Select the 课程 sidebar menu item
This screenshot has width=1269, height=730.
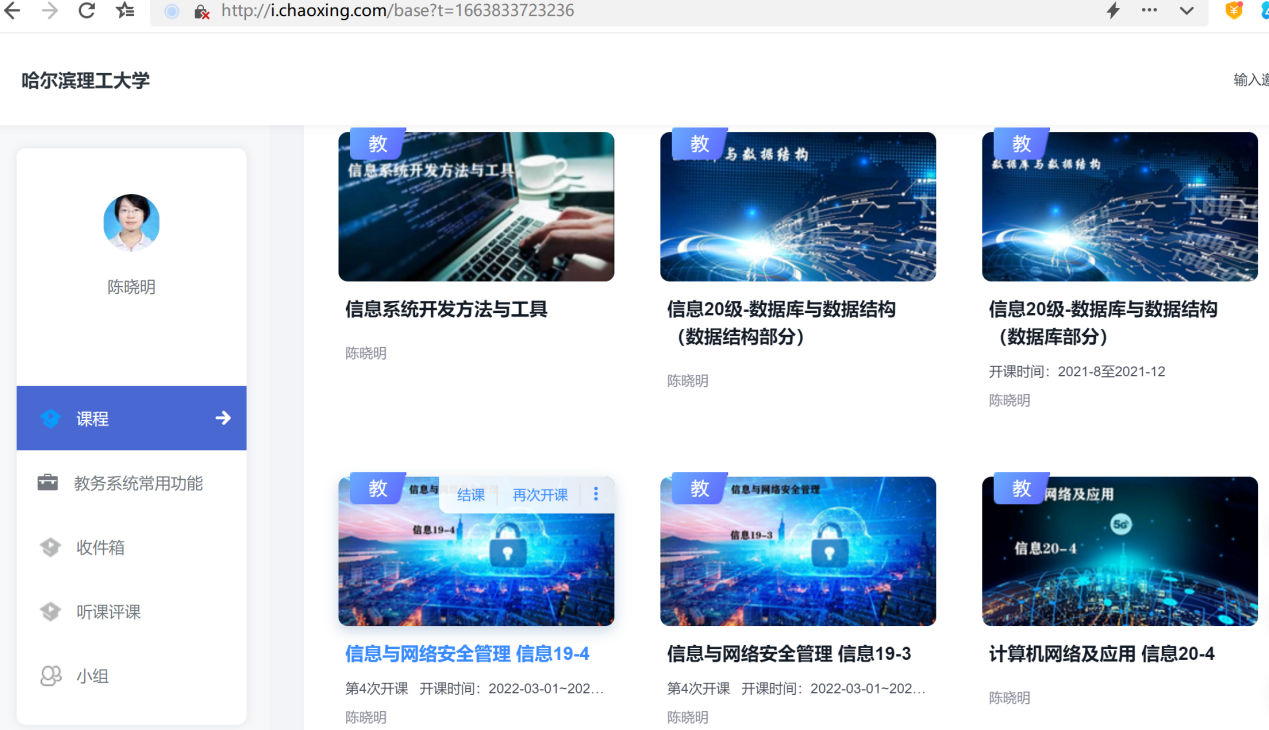point(131,418)
